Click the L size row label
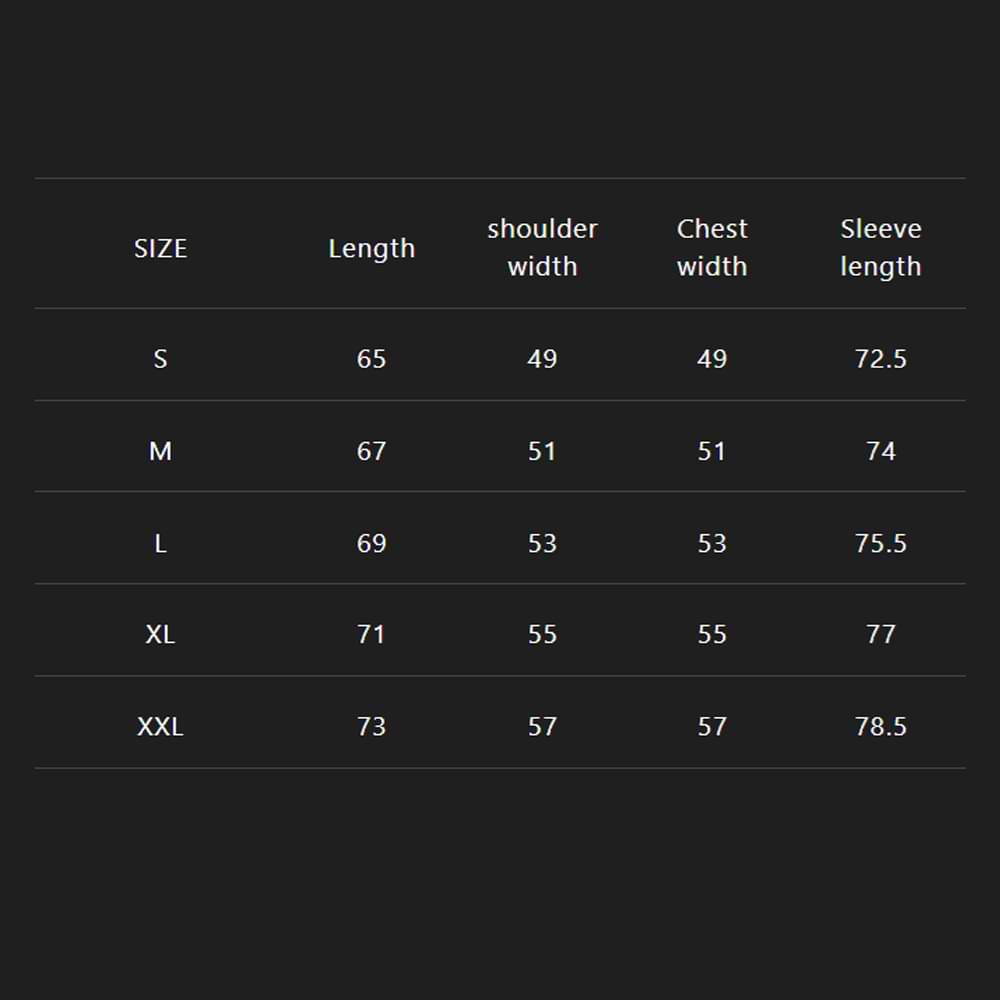This screenshot has width=1000, height=1000. [x=160, y=543]
